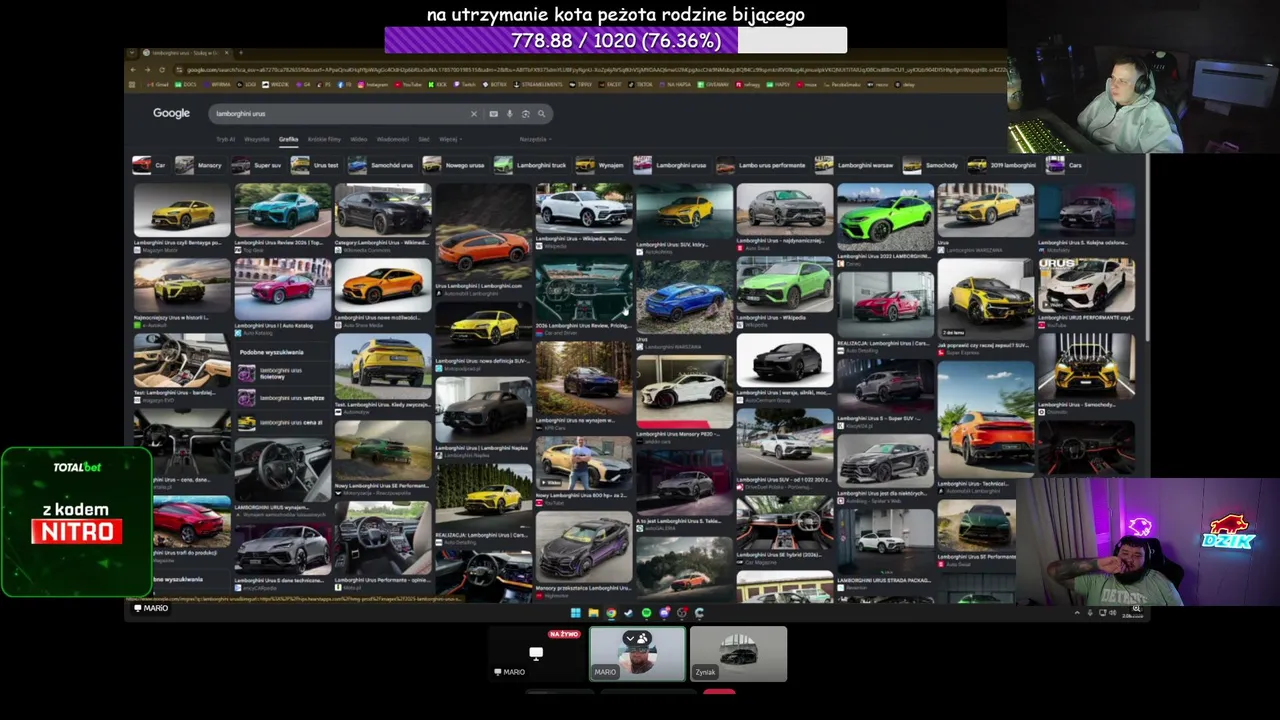Screen dimensions: 1280x720
Task: Open the STREAMELEMENTS bookmark
Action: pyautogui.click(x=539, y=85)
